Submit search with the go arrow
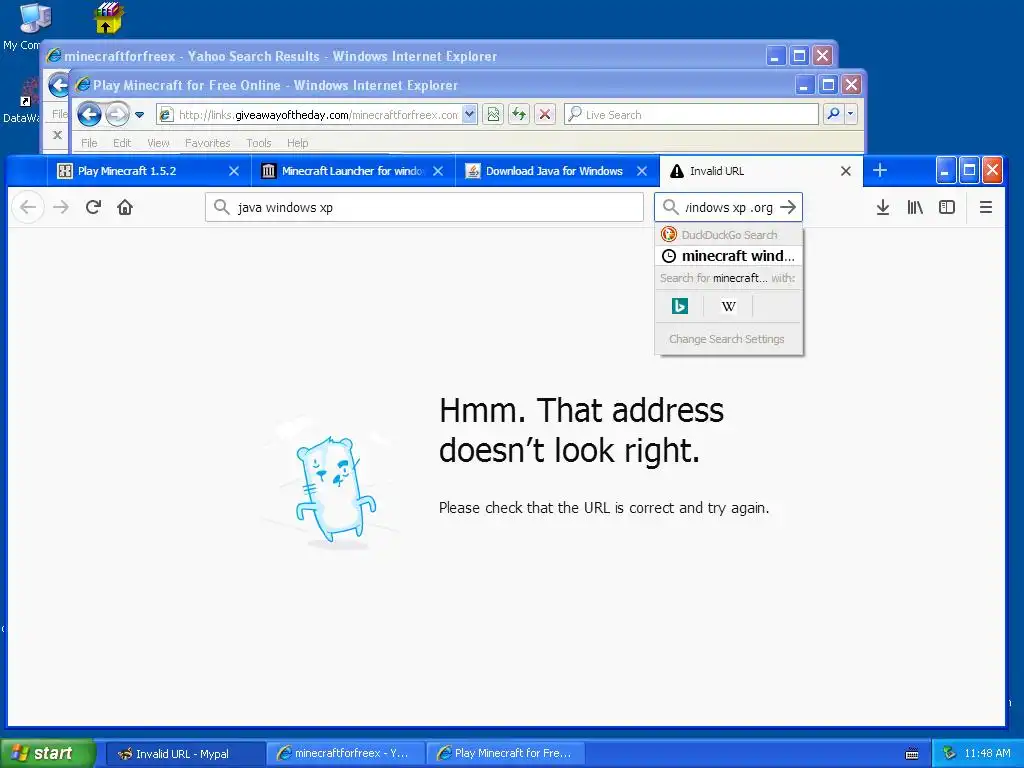1024x768 pixels. pyautogui.click(x=788, y=207)
